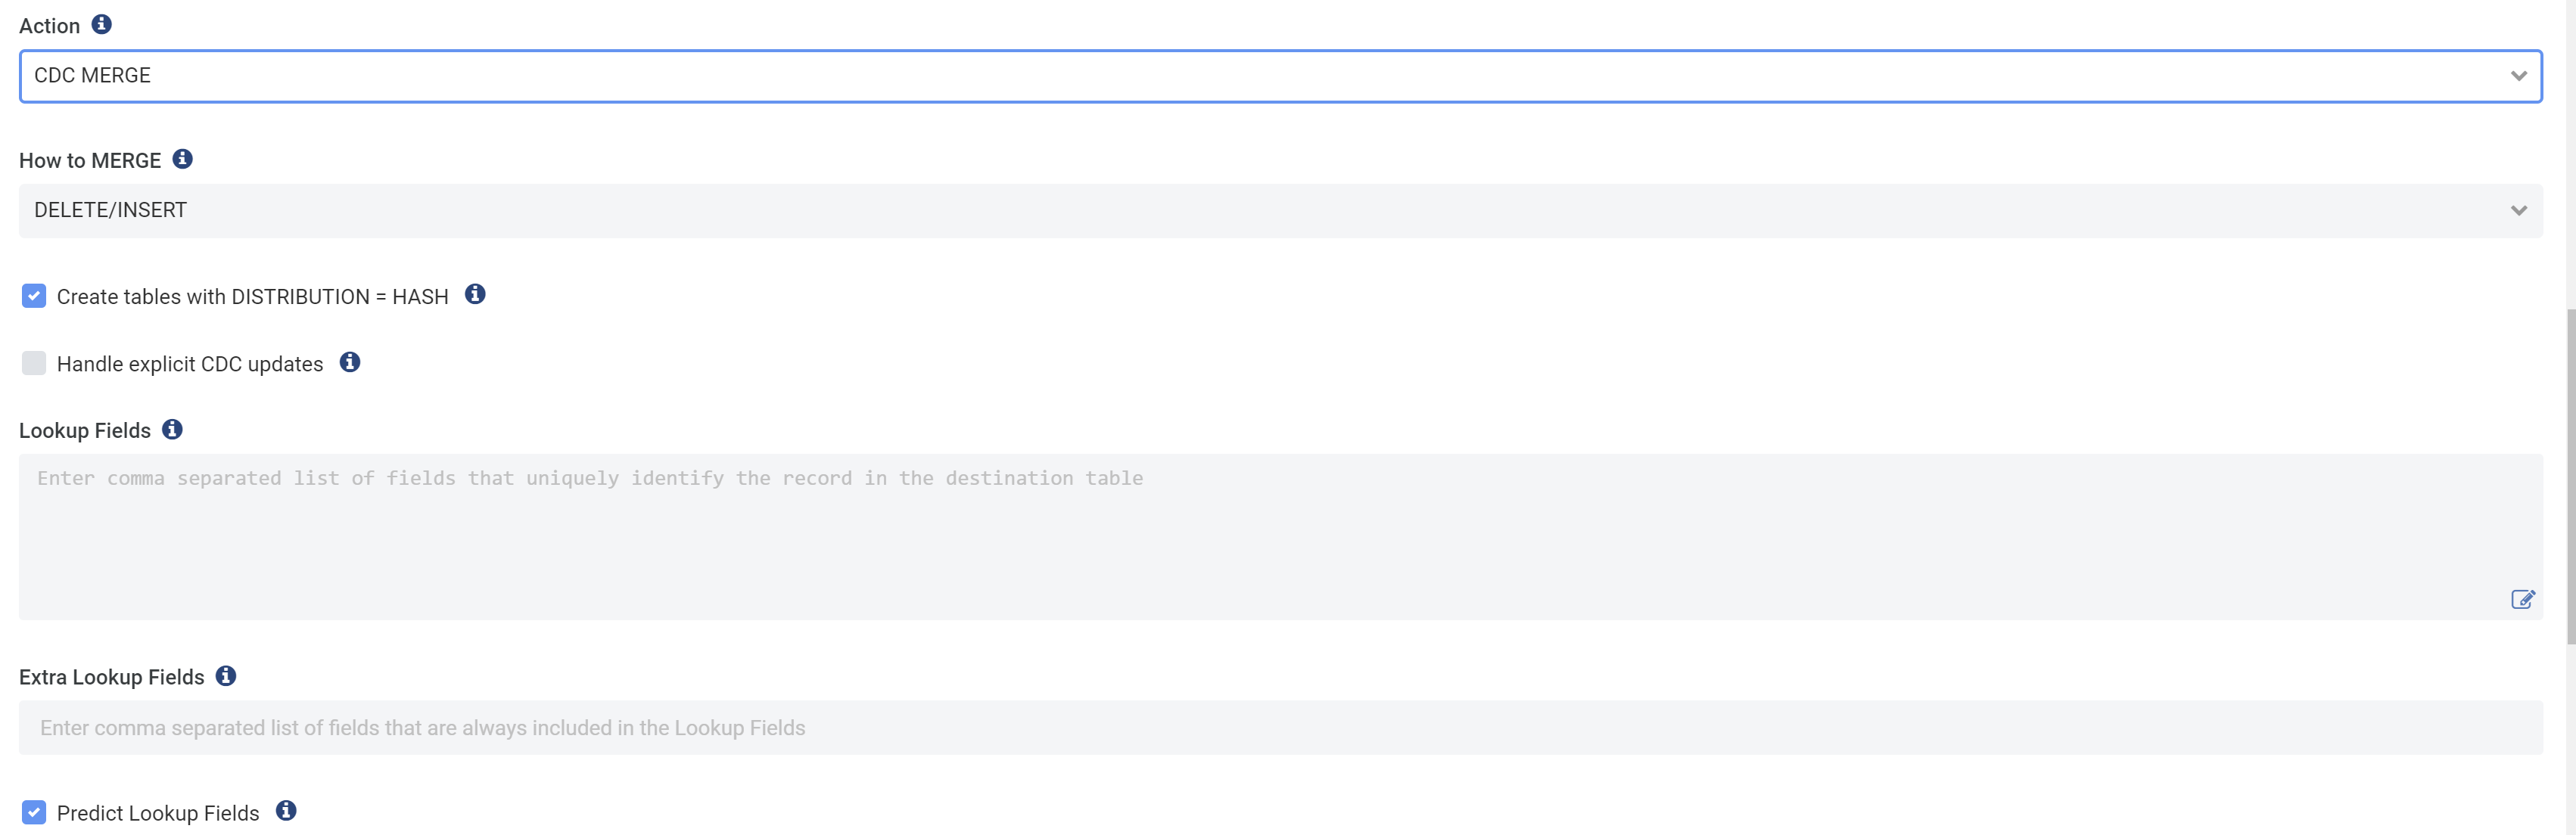This screenshot has width=2576, height=835.
Task: Show Predict Lookup Fields info tooltip
Action: point(286,811)
